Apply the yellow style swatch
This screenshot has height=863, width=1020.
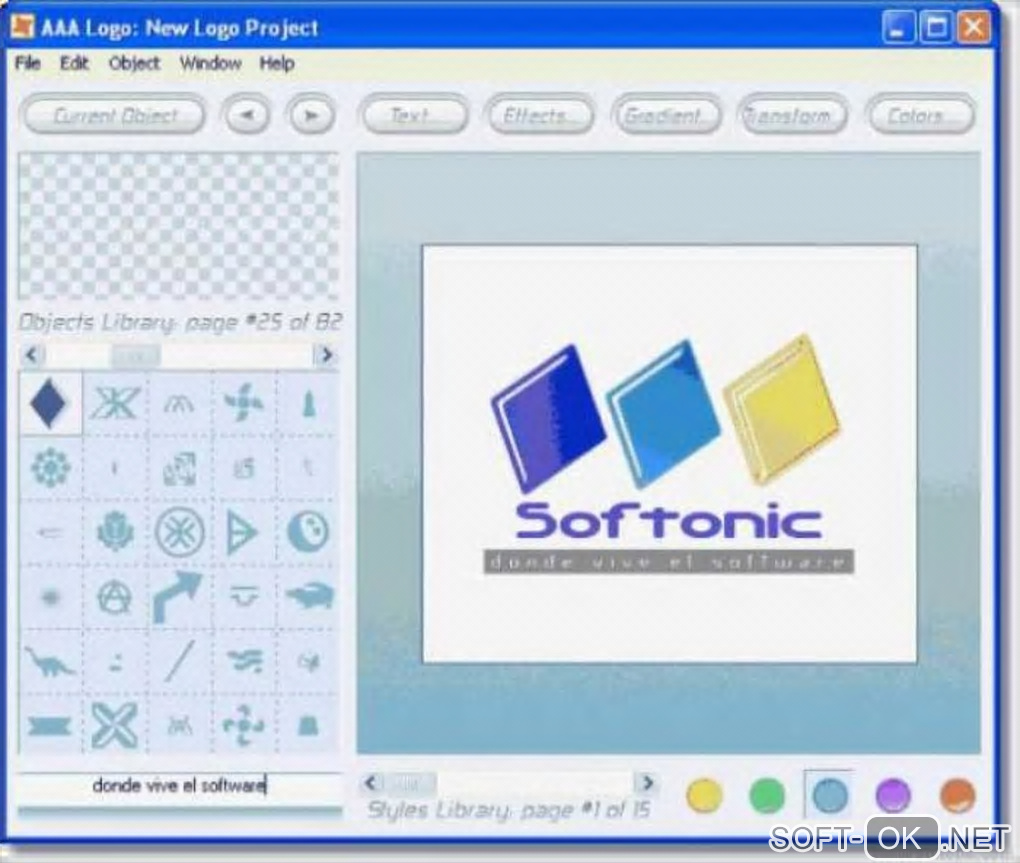point(704,795)
